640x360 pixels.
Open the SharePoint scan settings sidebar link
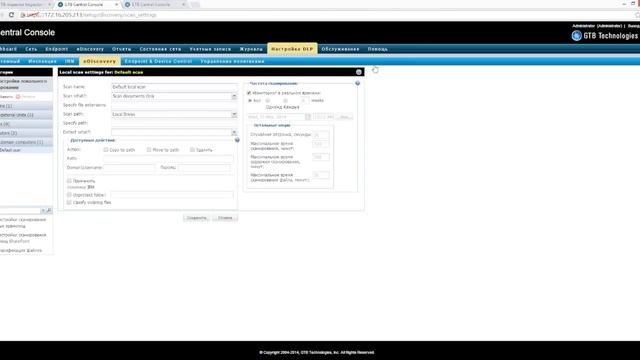pyautogui.click(x=23, y=238)
